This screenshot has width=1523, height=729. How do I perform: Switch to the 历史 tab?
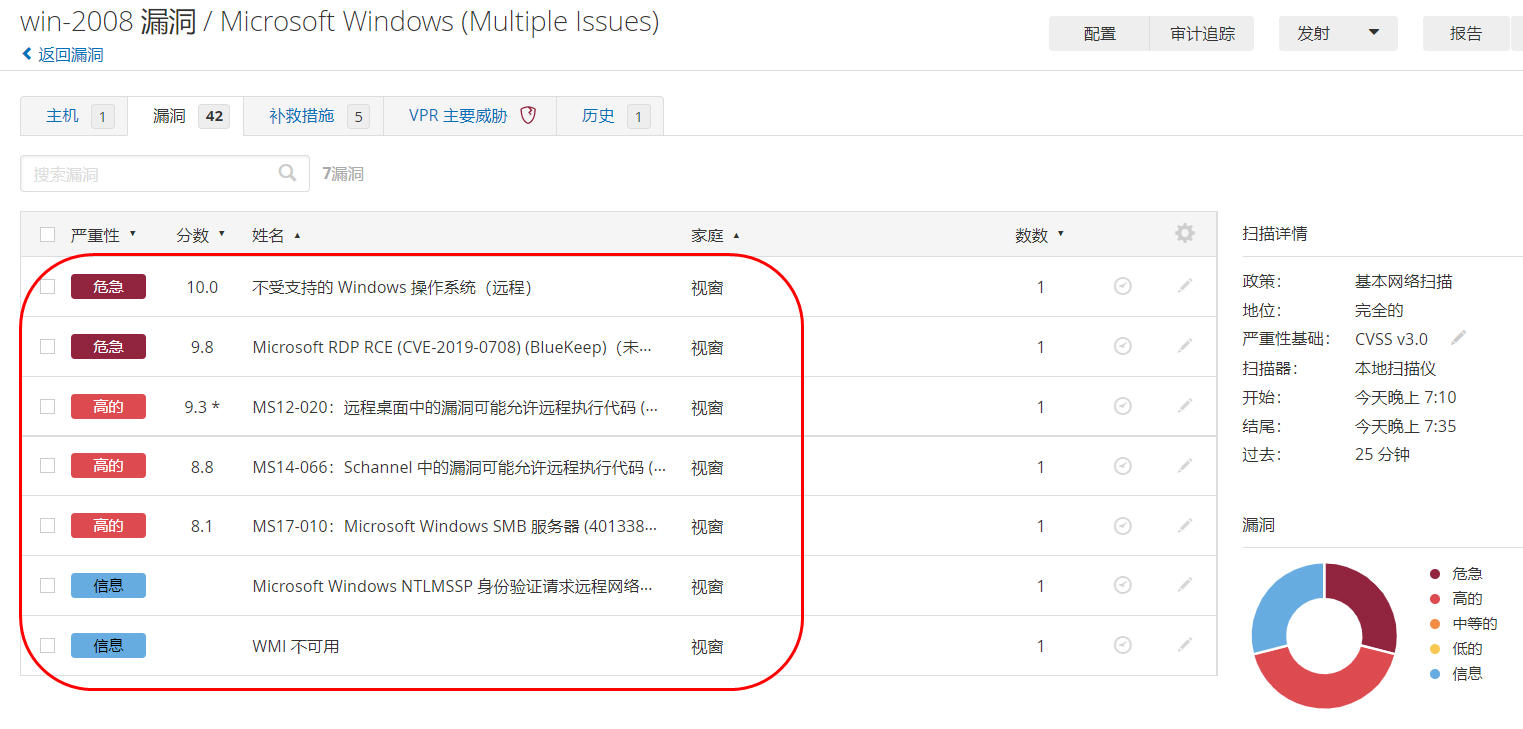(610, 116)
